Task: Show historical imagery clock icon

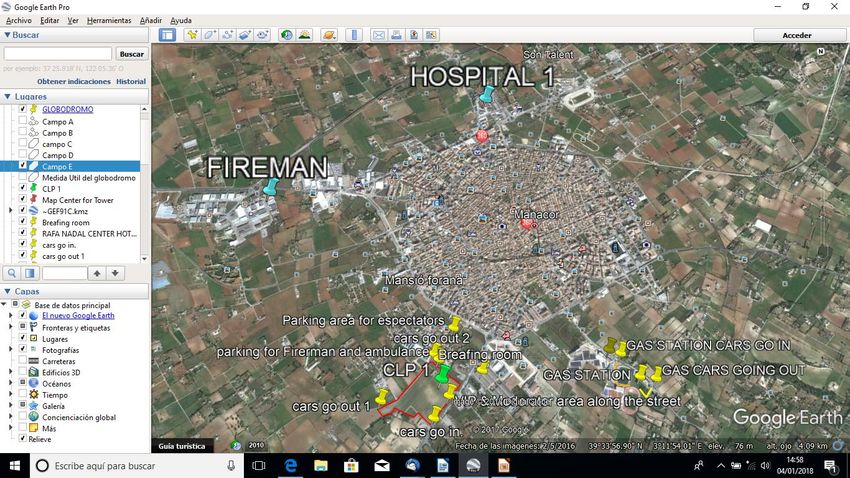Action: (287, 35)
